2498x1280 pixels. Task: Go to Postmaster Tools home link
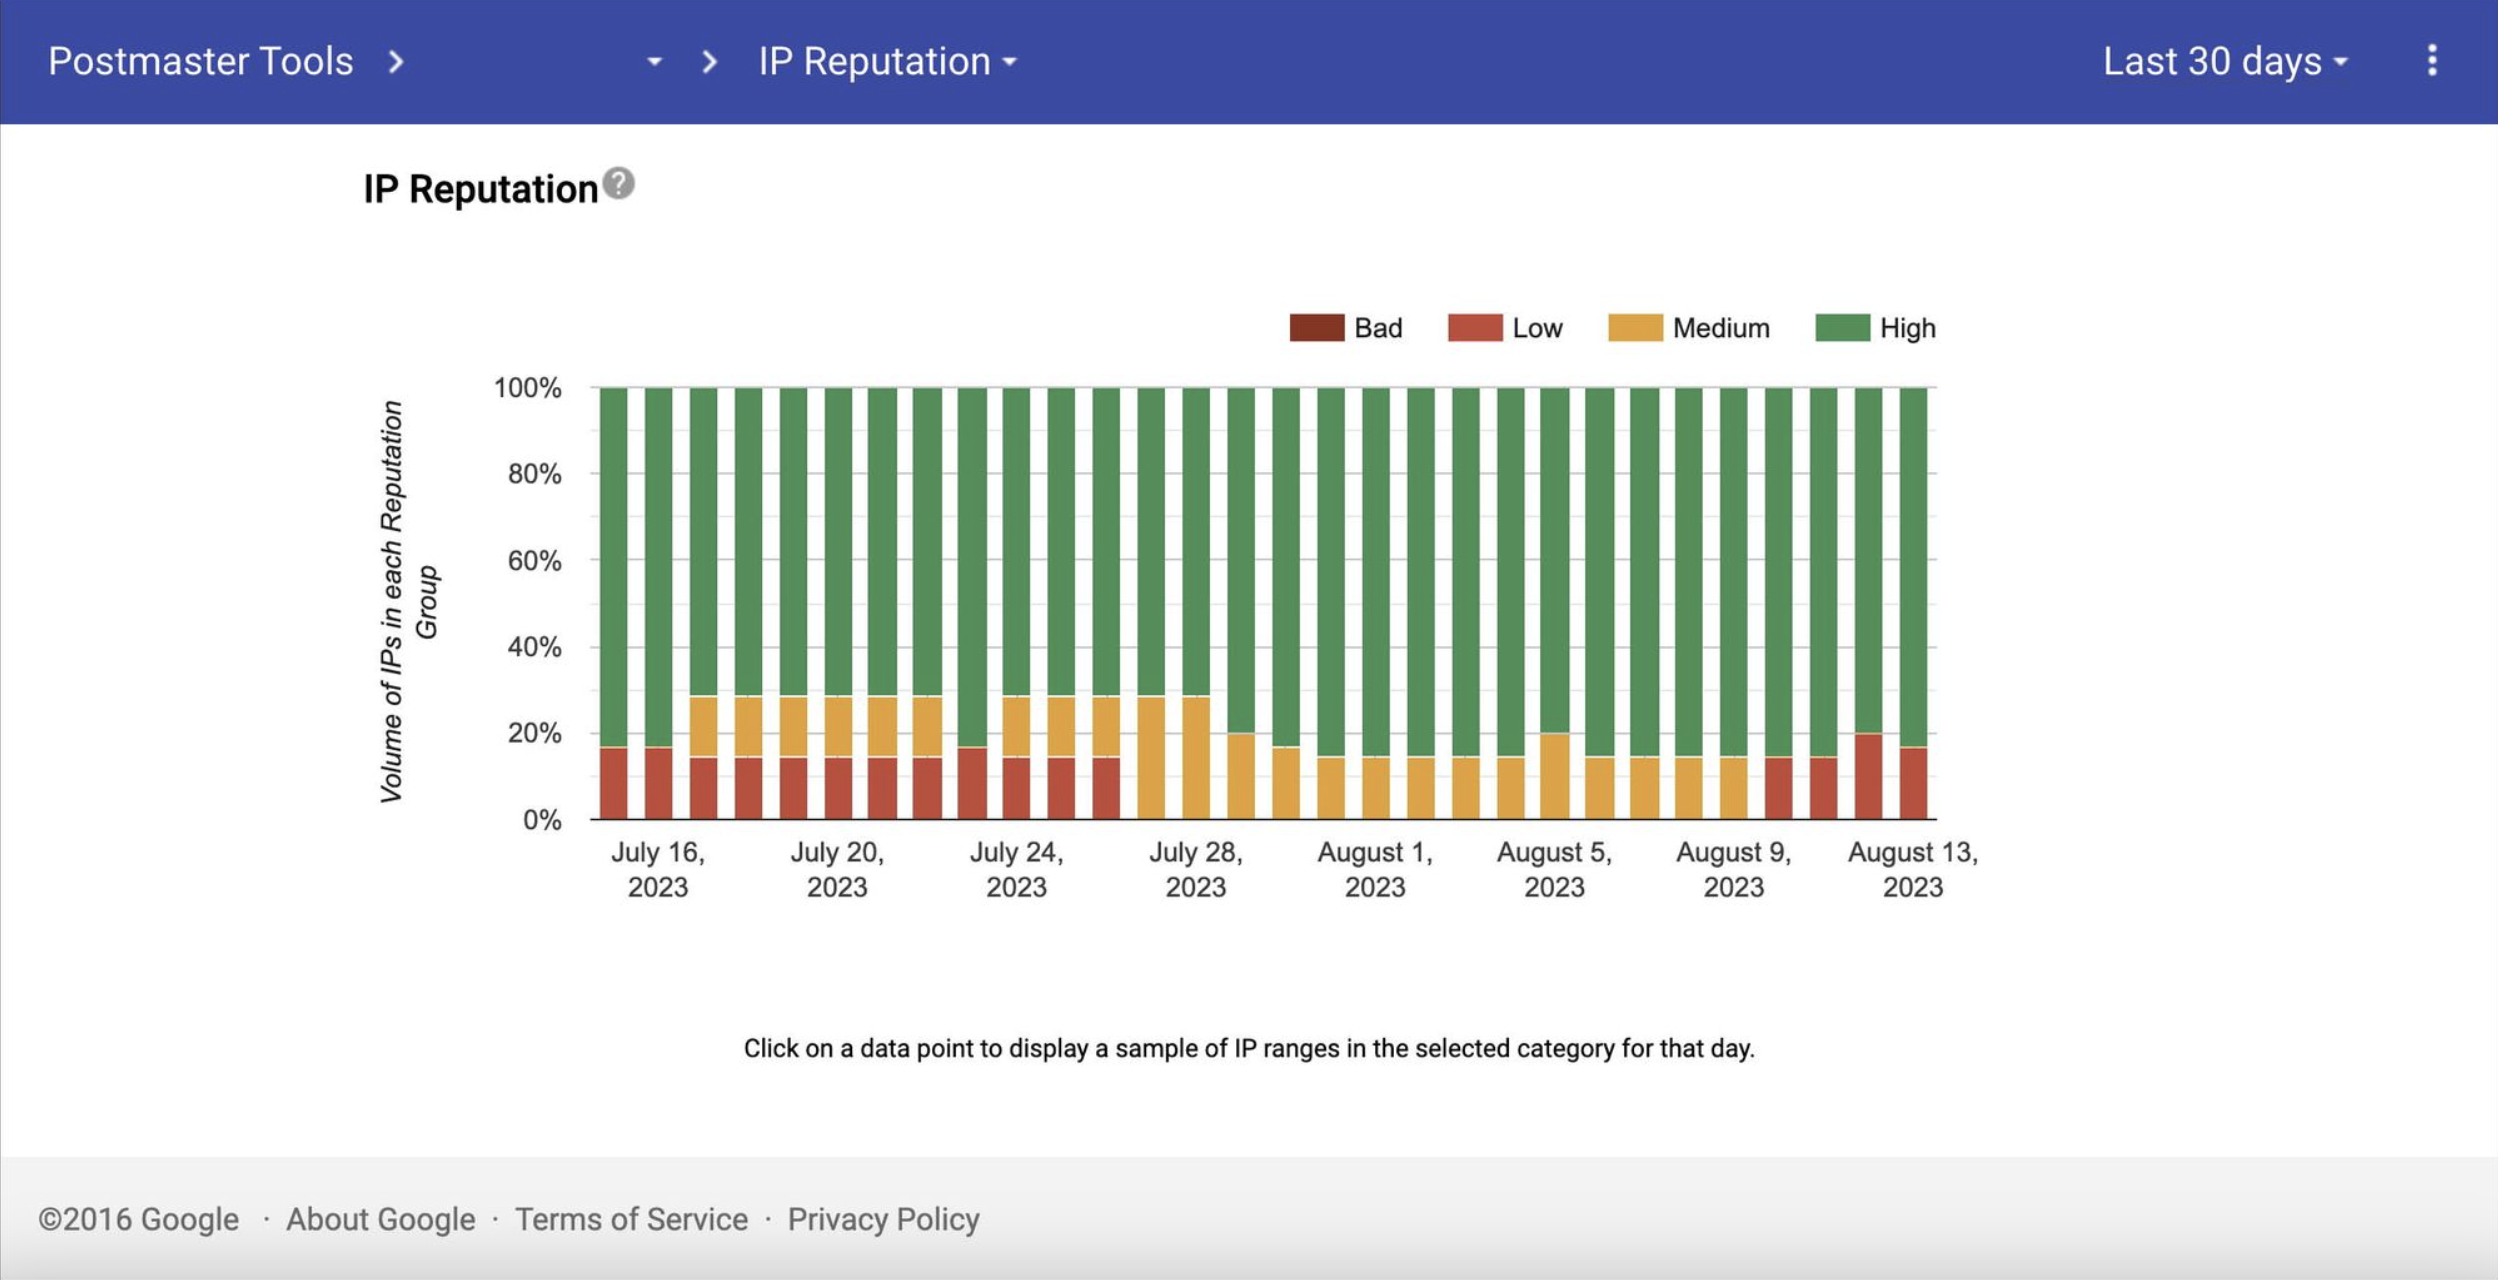[201, 62]
